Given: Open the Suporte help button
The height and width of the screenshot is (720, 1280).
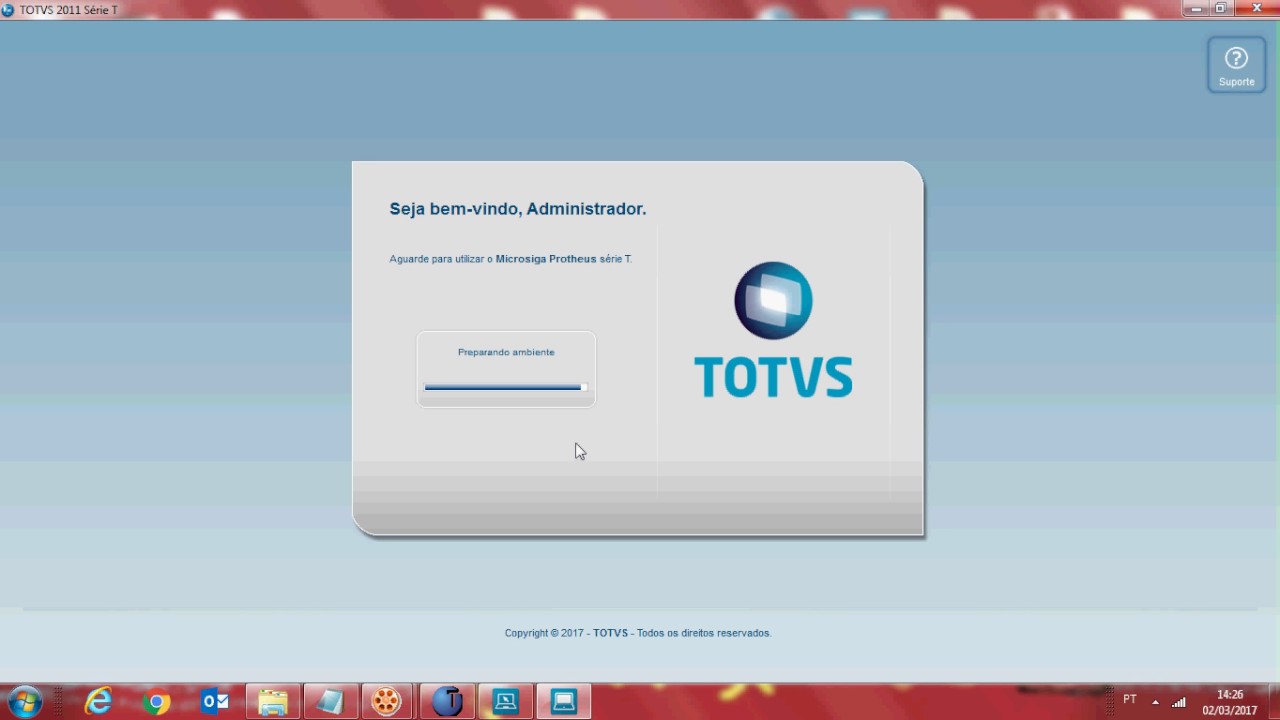Looking at the screenshot, I should pyautogui.click(x=1236, y=65).
